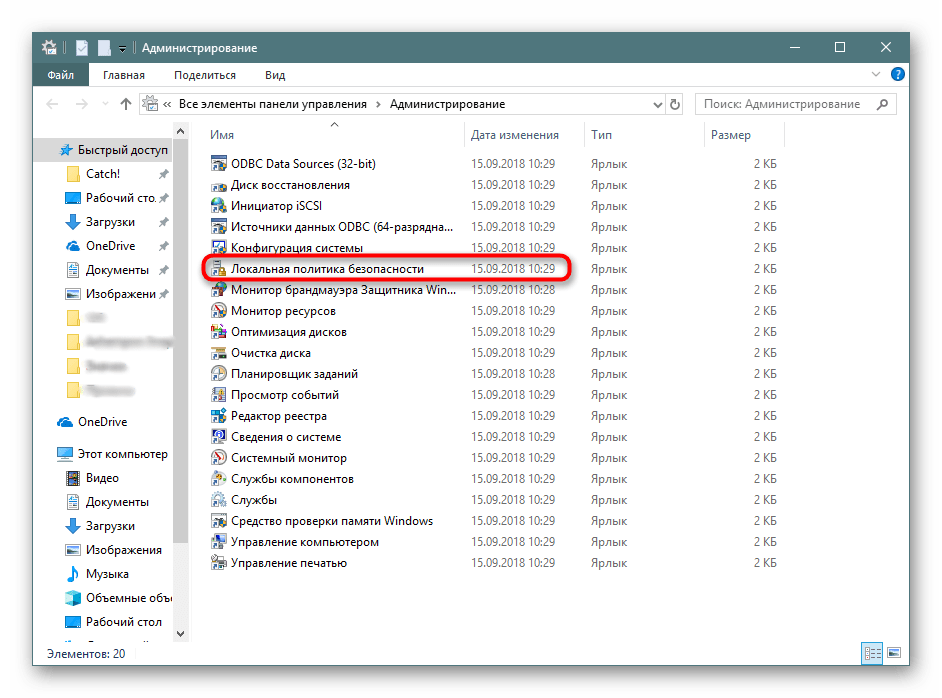Click the Up one level arrow button

tap(126, 104)
